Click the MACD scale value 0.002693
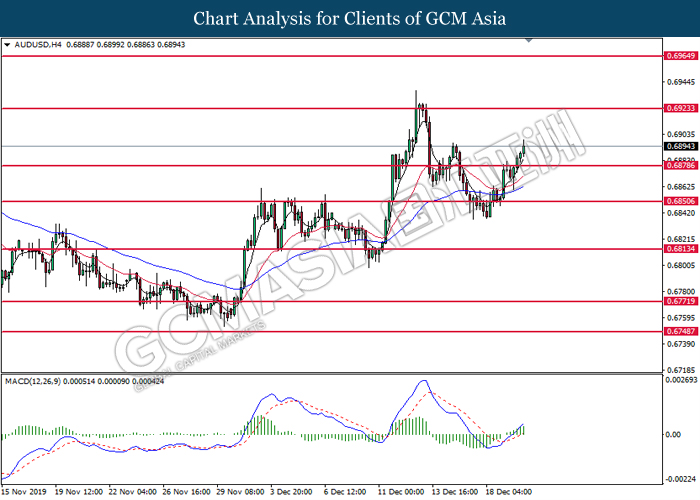The image size is (700, 500). pyautogui.click(x=681, y=380)
